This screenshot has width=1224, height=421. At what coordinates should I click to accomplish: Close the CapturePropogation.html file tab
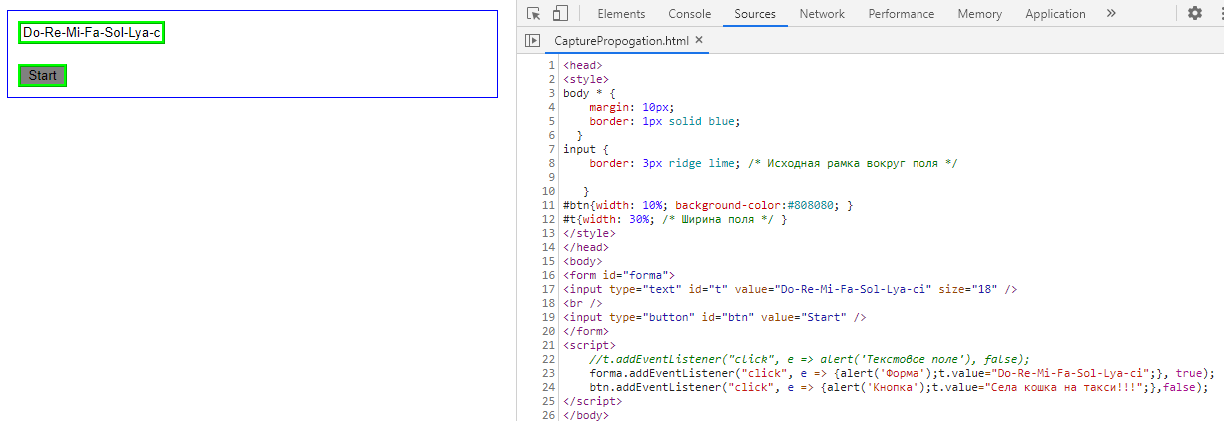pyautogui.click(x=699, y=41)
